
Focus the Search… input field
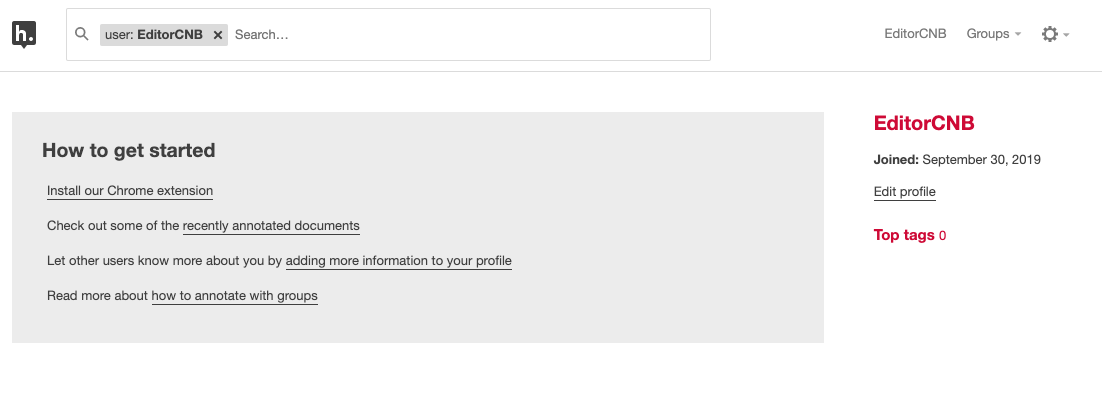(x=469, y=34)
